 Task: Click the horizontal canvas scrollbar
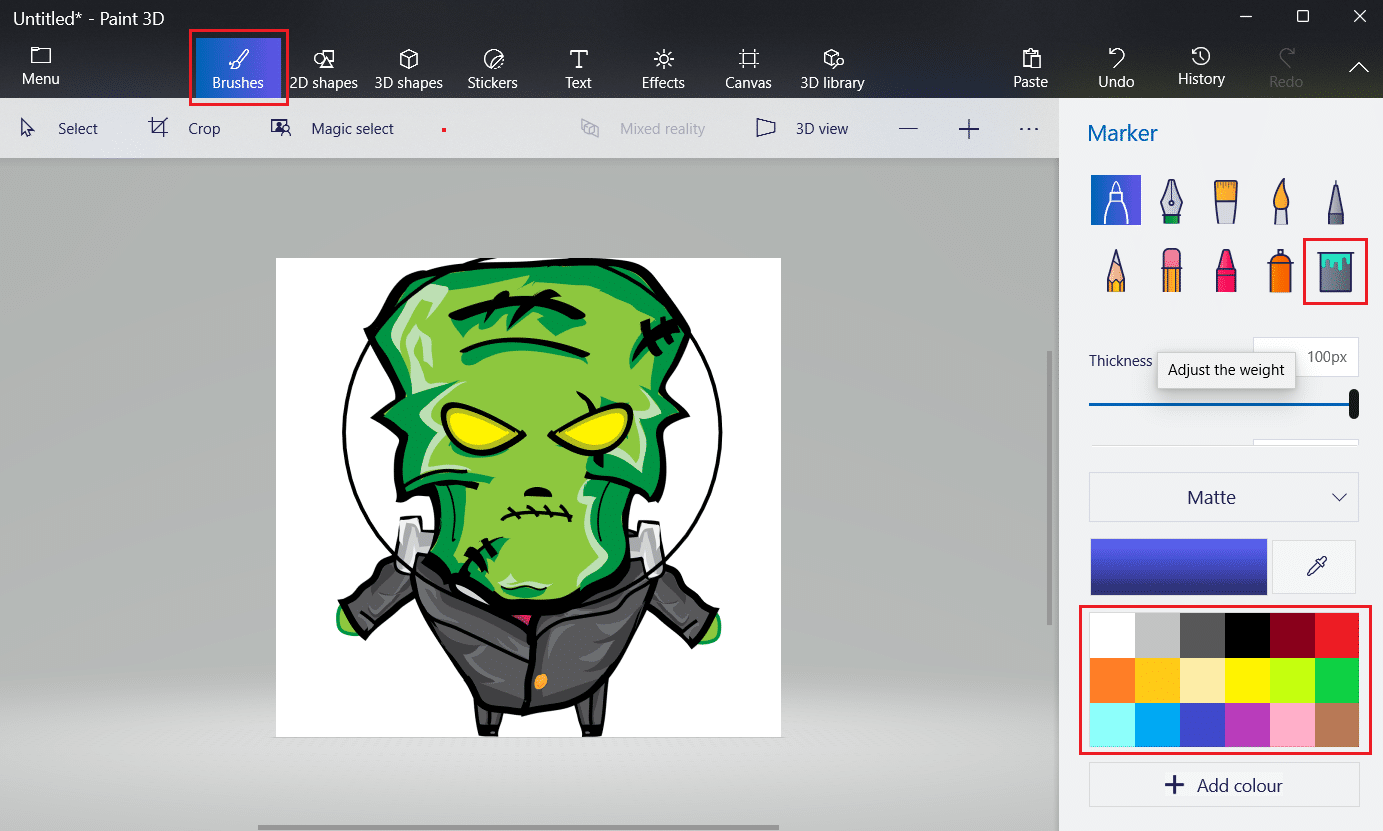pyautogui.click(x=518, y=827)
